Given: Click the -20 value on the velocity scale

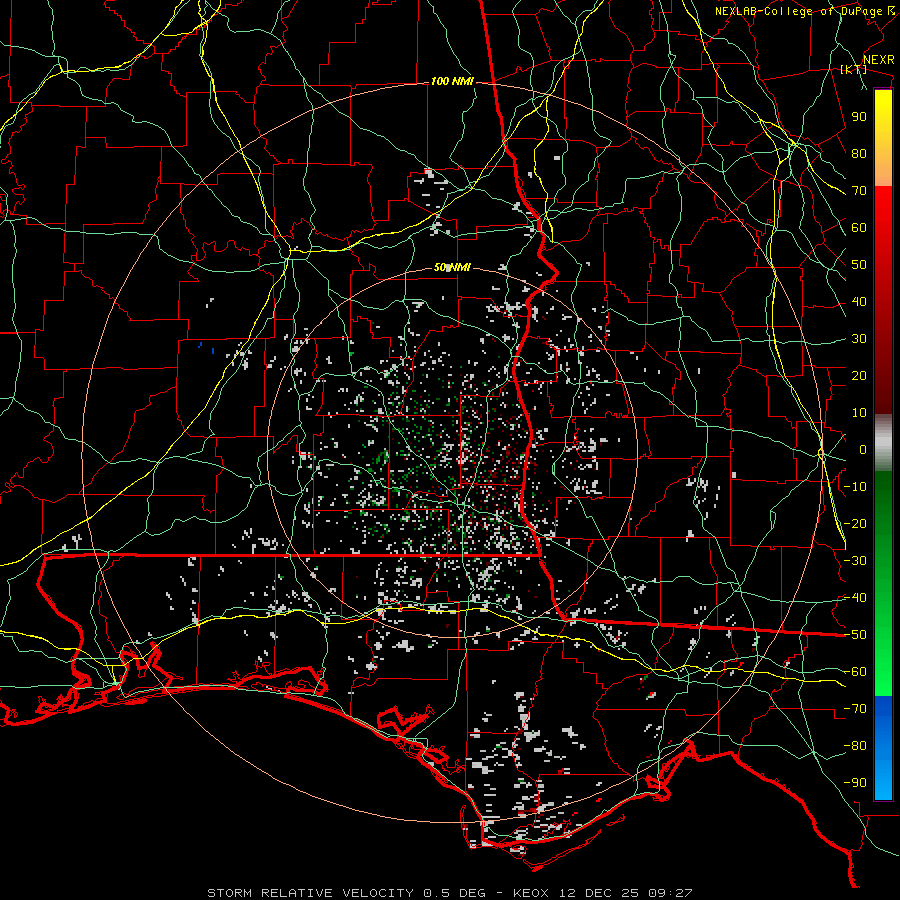Looking at the screenshot, I should [855, 524].
